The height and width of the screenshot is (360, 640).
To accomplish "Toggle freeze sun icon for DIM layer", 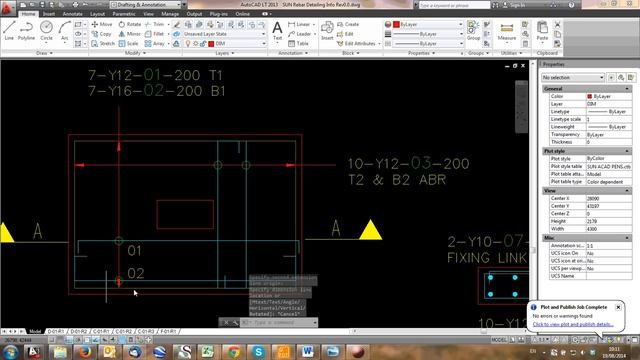I will point(195,43).
